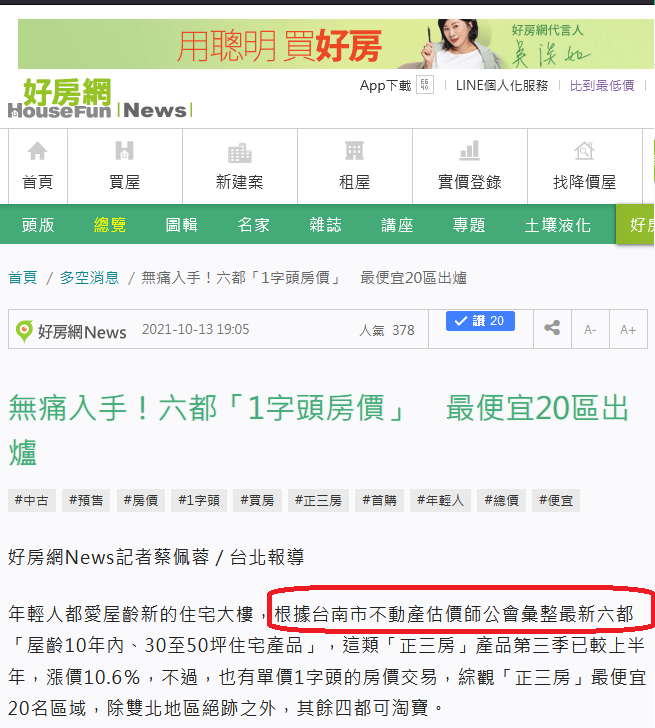
Task: Decrease font size with A- button
Action: [590, 330]
